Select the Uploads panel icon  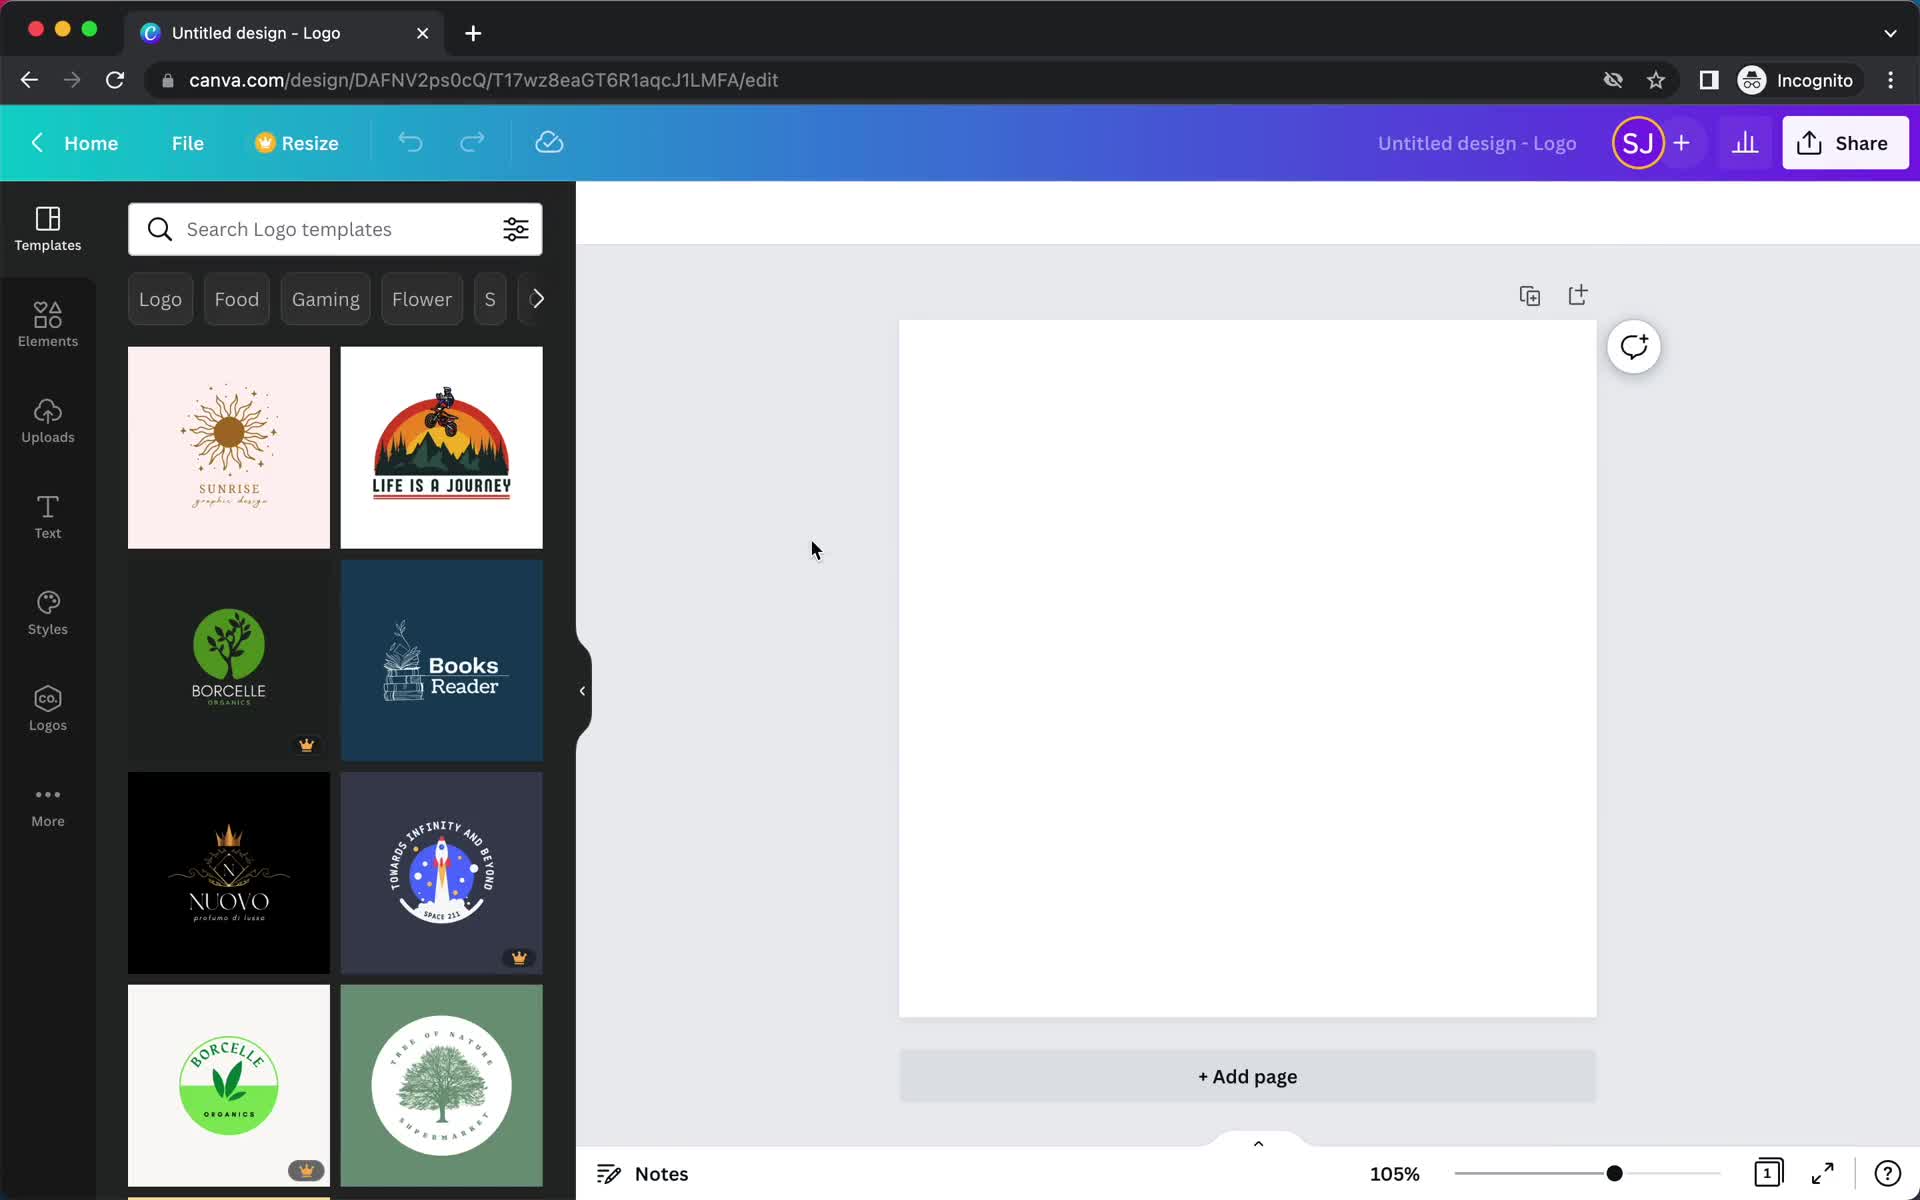click(47, 419)
